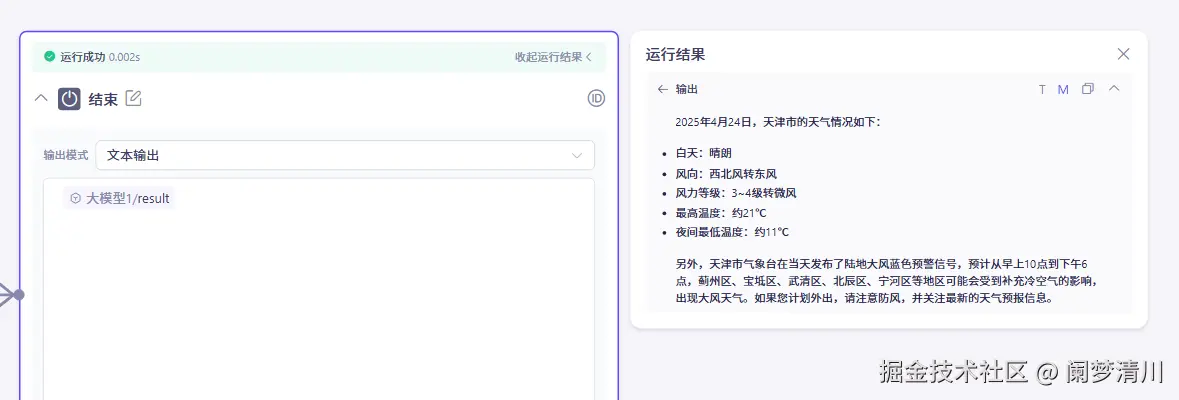This screenshot has width=1179, height=400.
Task: Close the 运行结果 panel
Action: [x=1123, y=54]
